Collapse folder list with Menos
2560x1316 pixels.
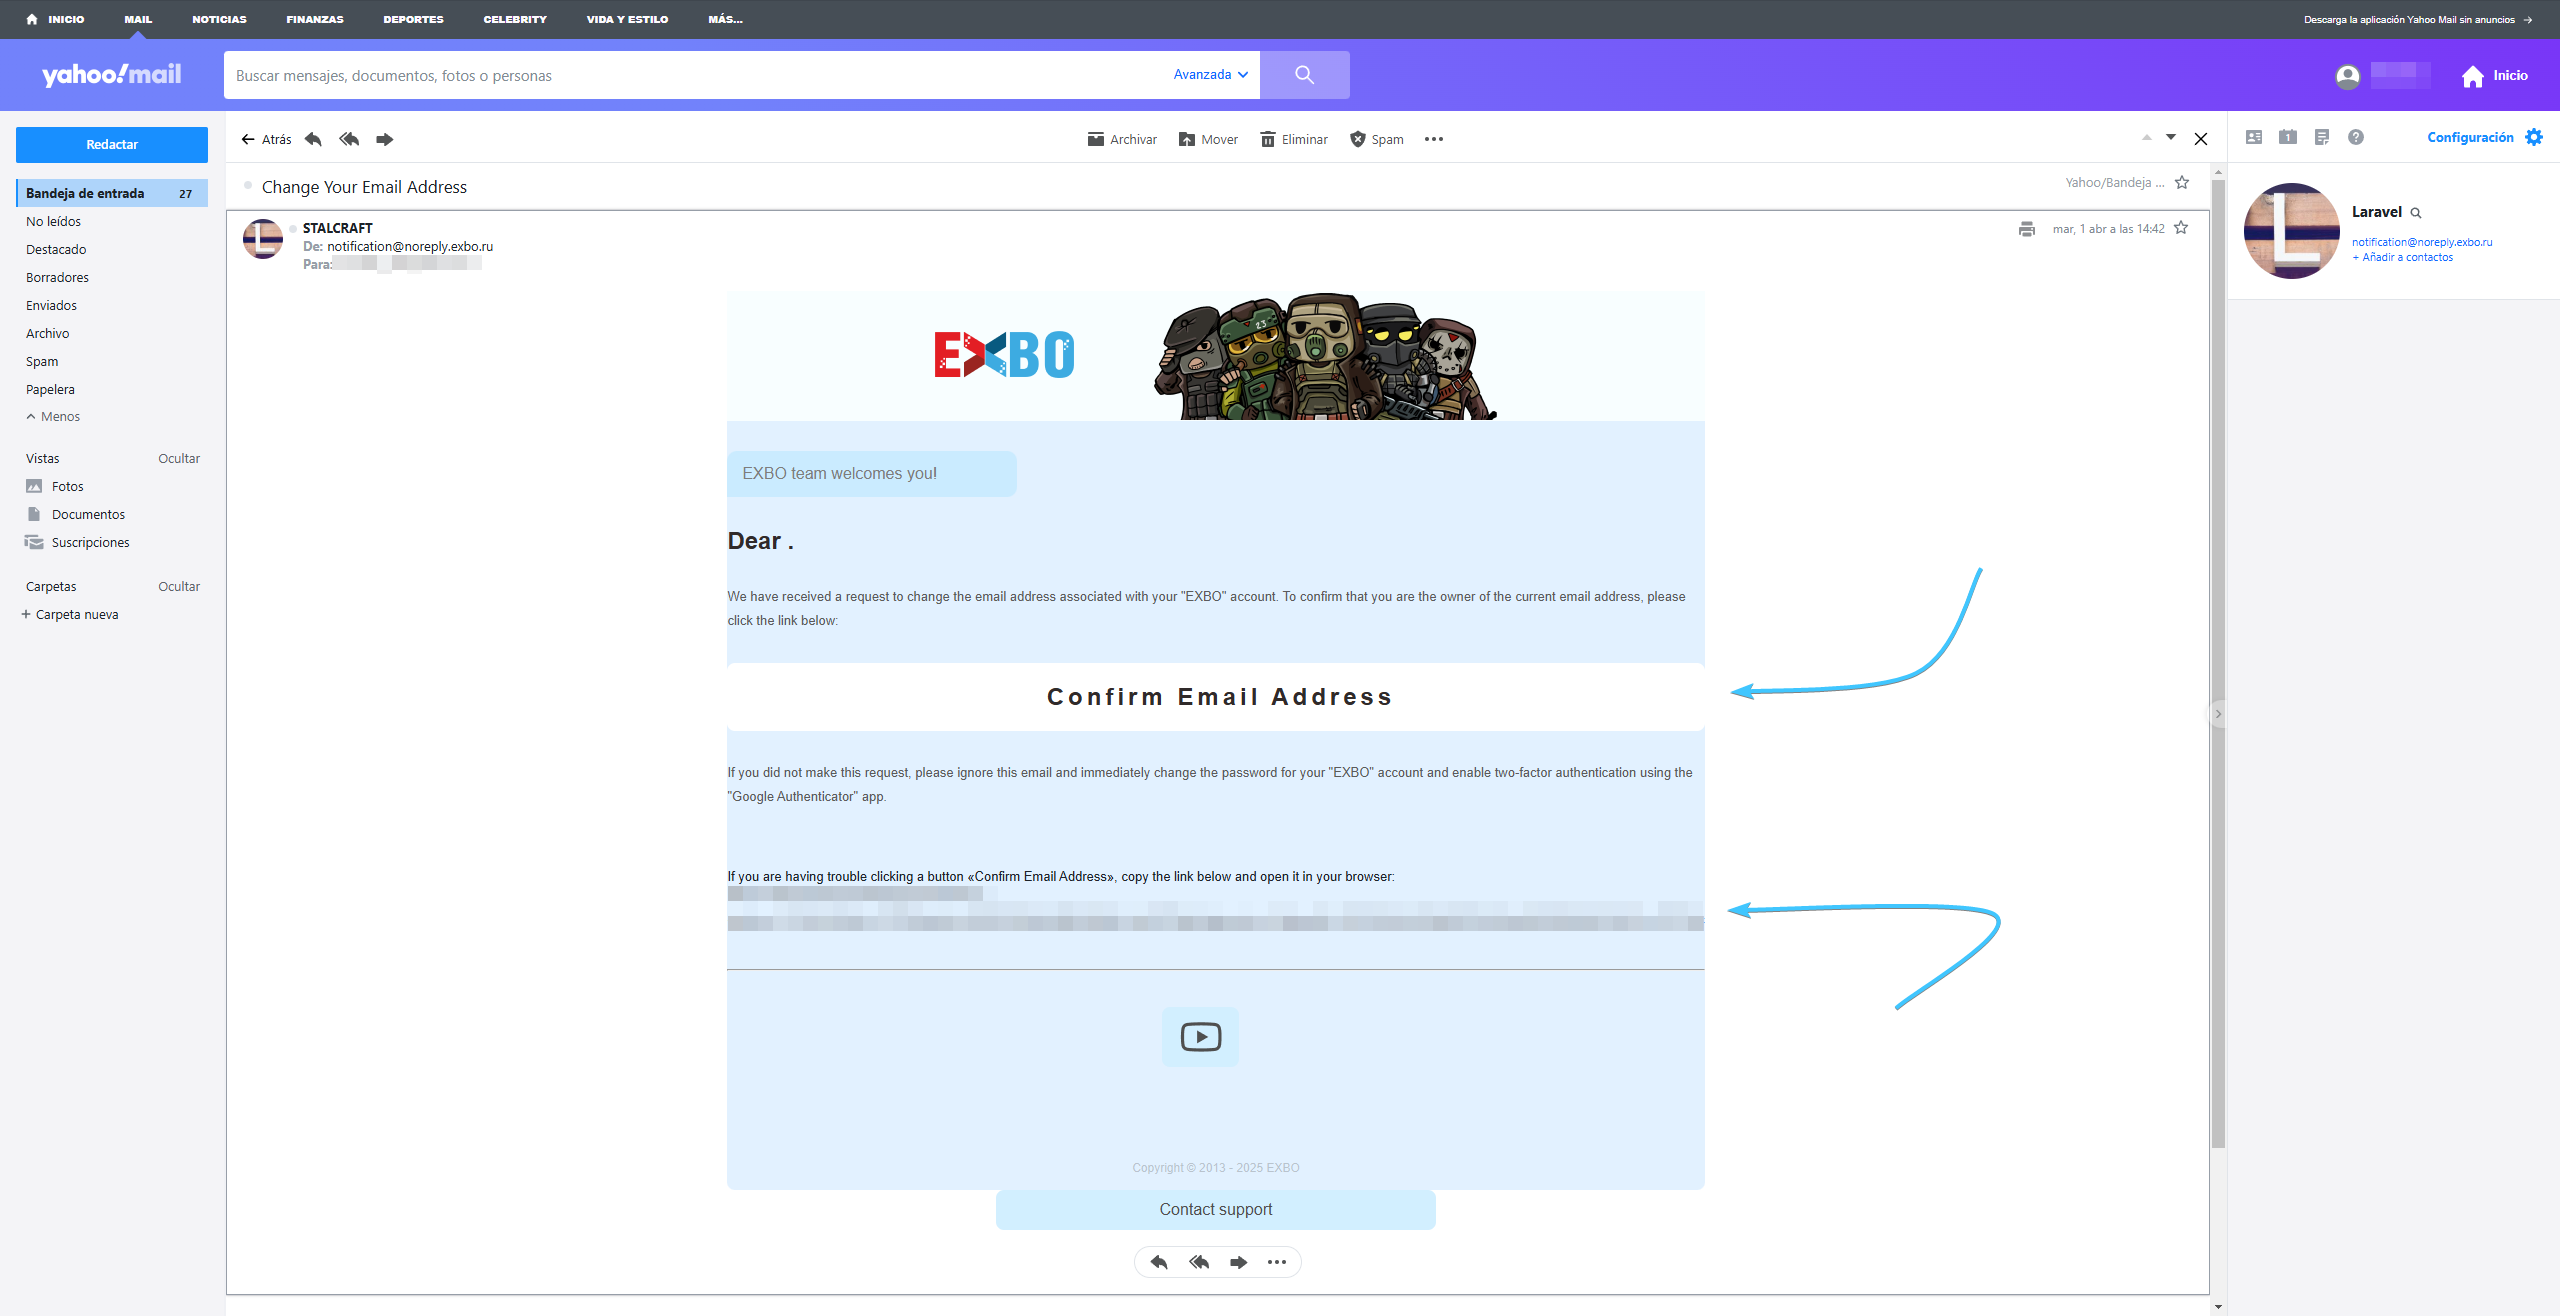click(53, 416)
